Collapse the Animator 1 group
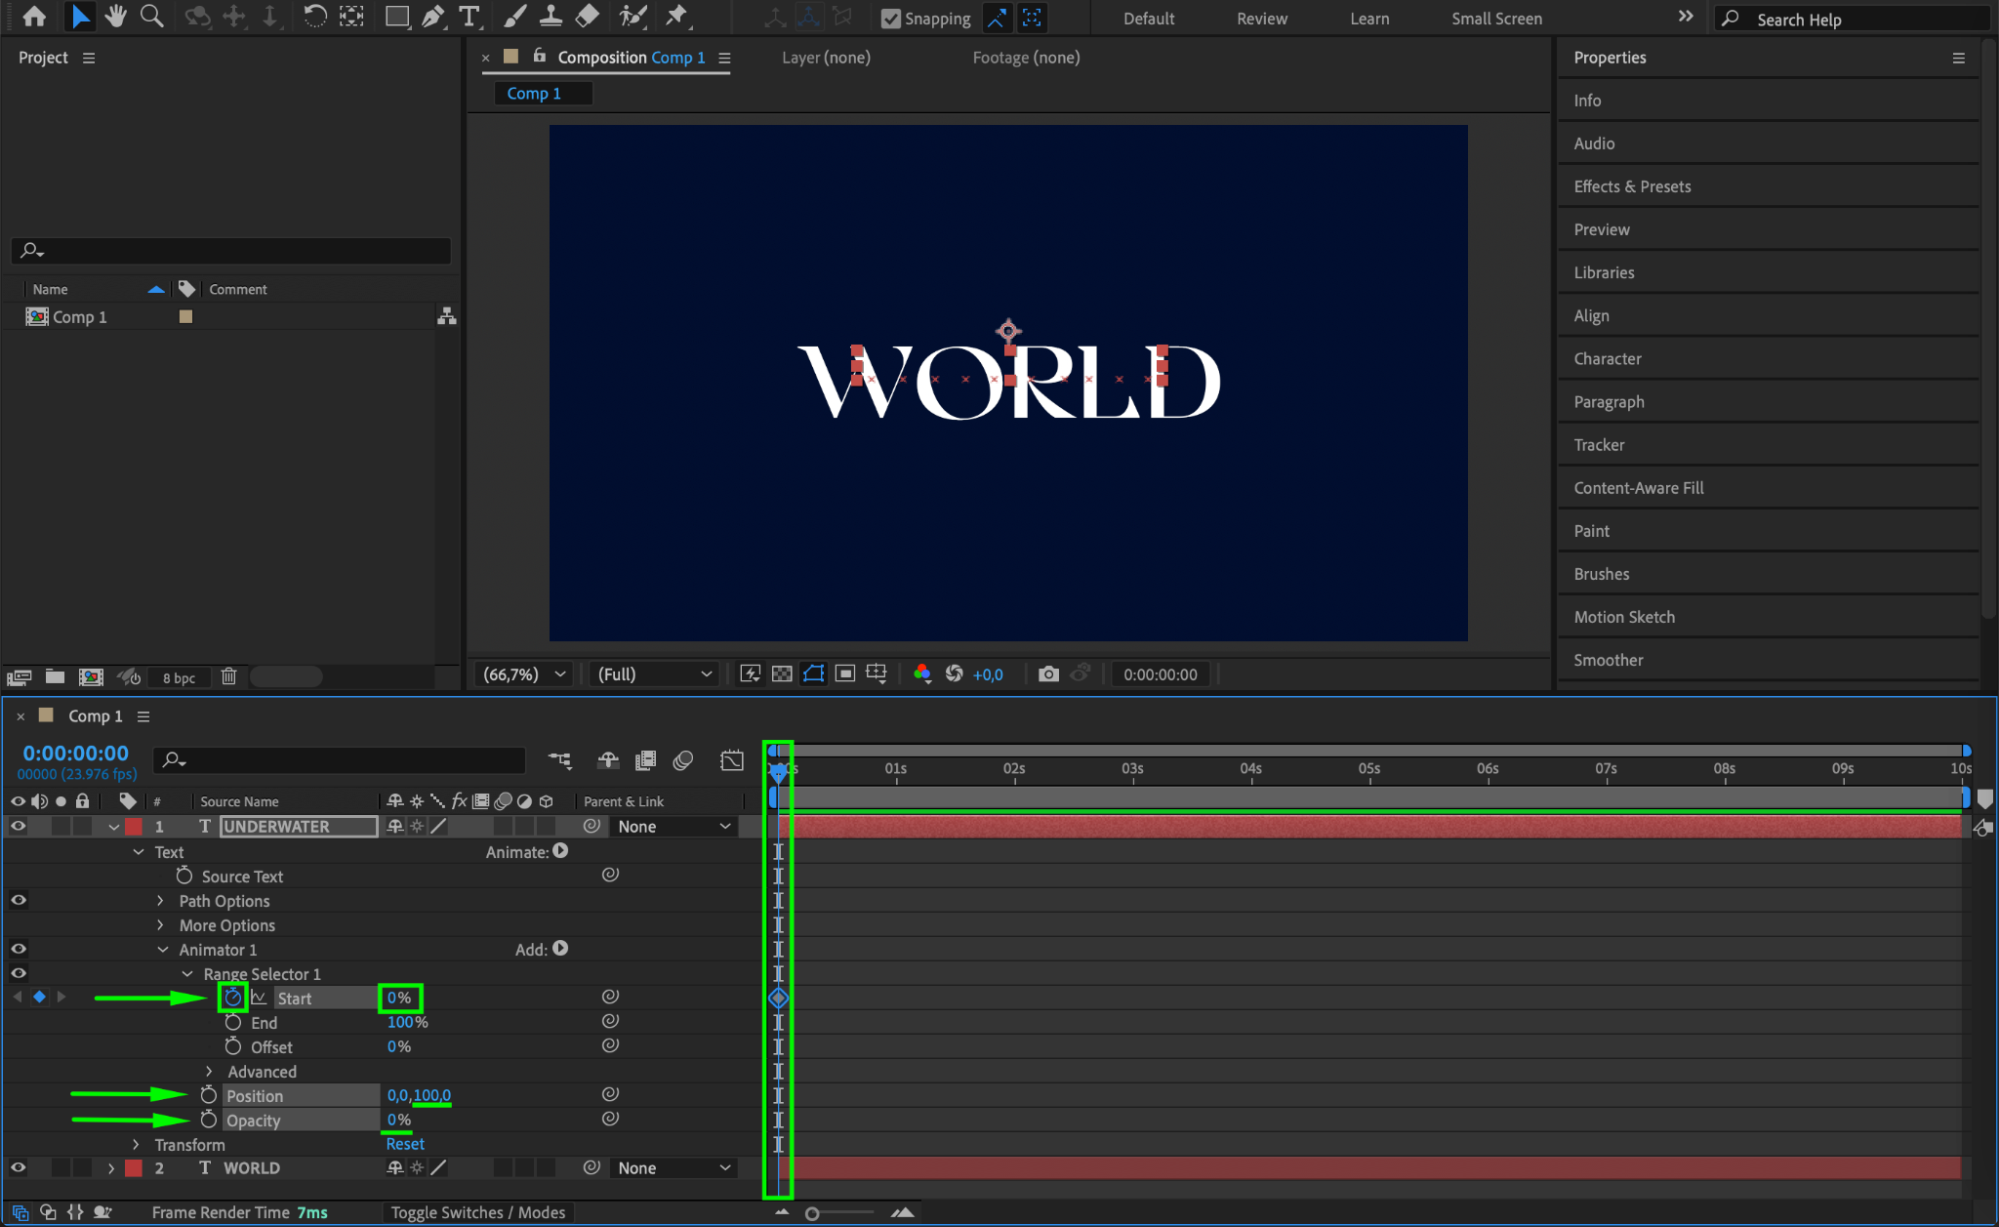The height and width of the screenshot is (1227, 1999). tap(162, 950)
